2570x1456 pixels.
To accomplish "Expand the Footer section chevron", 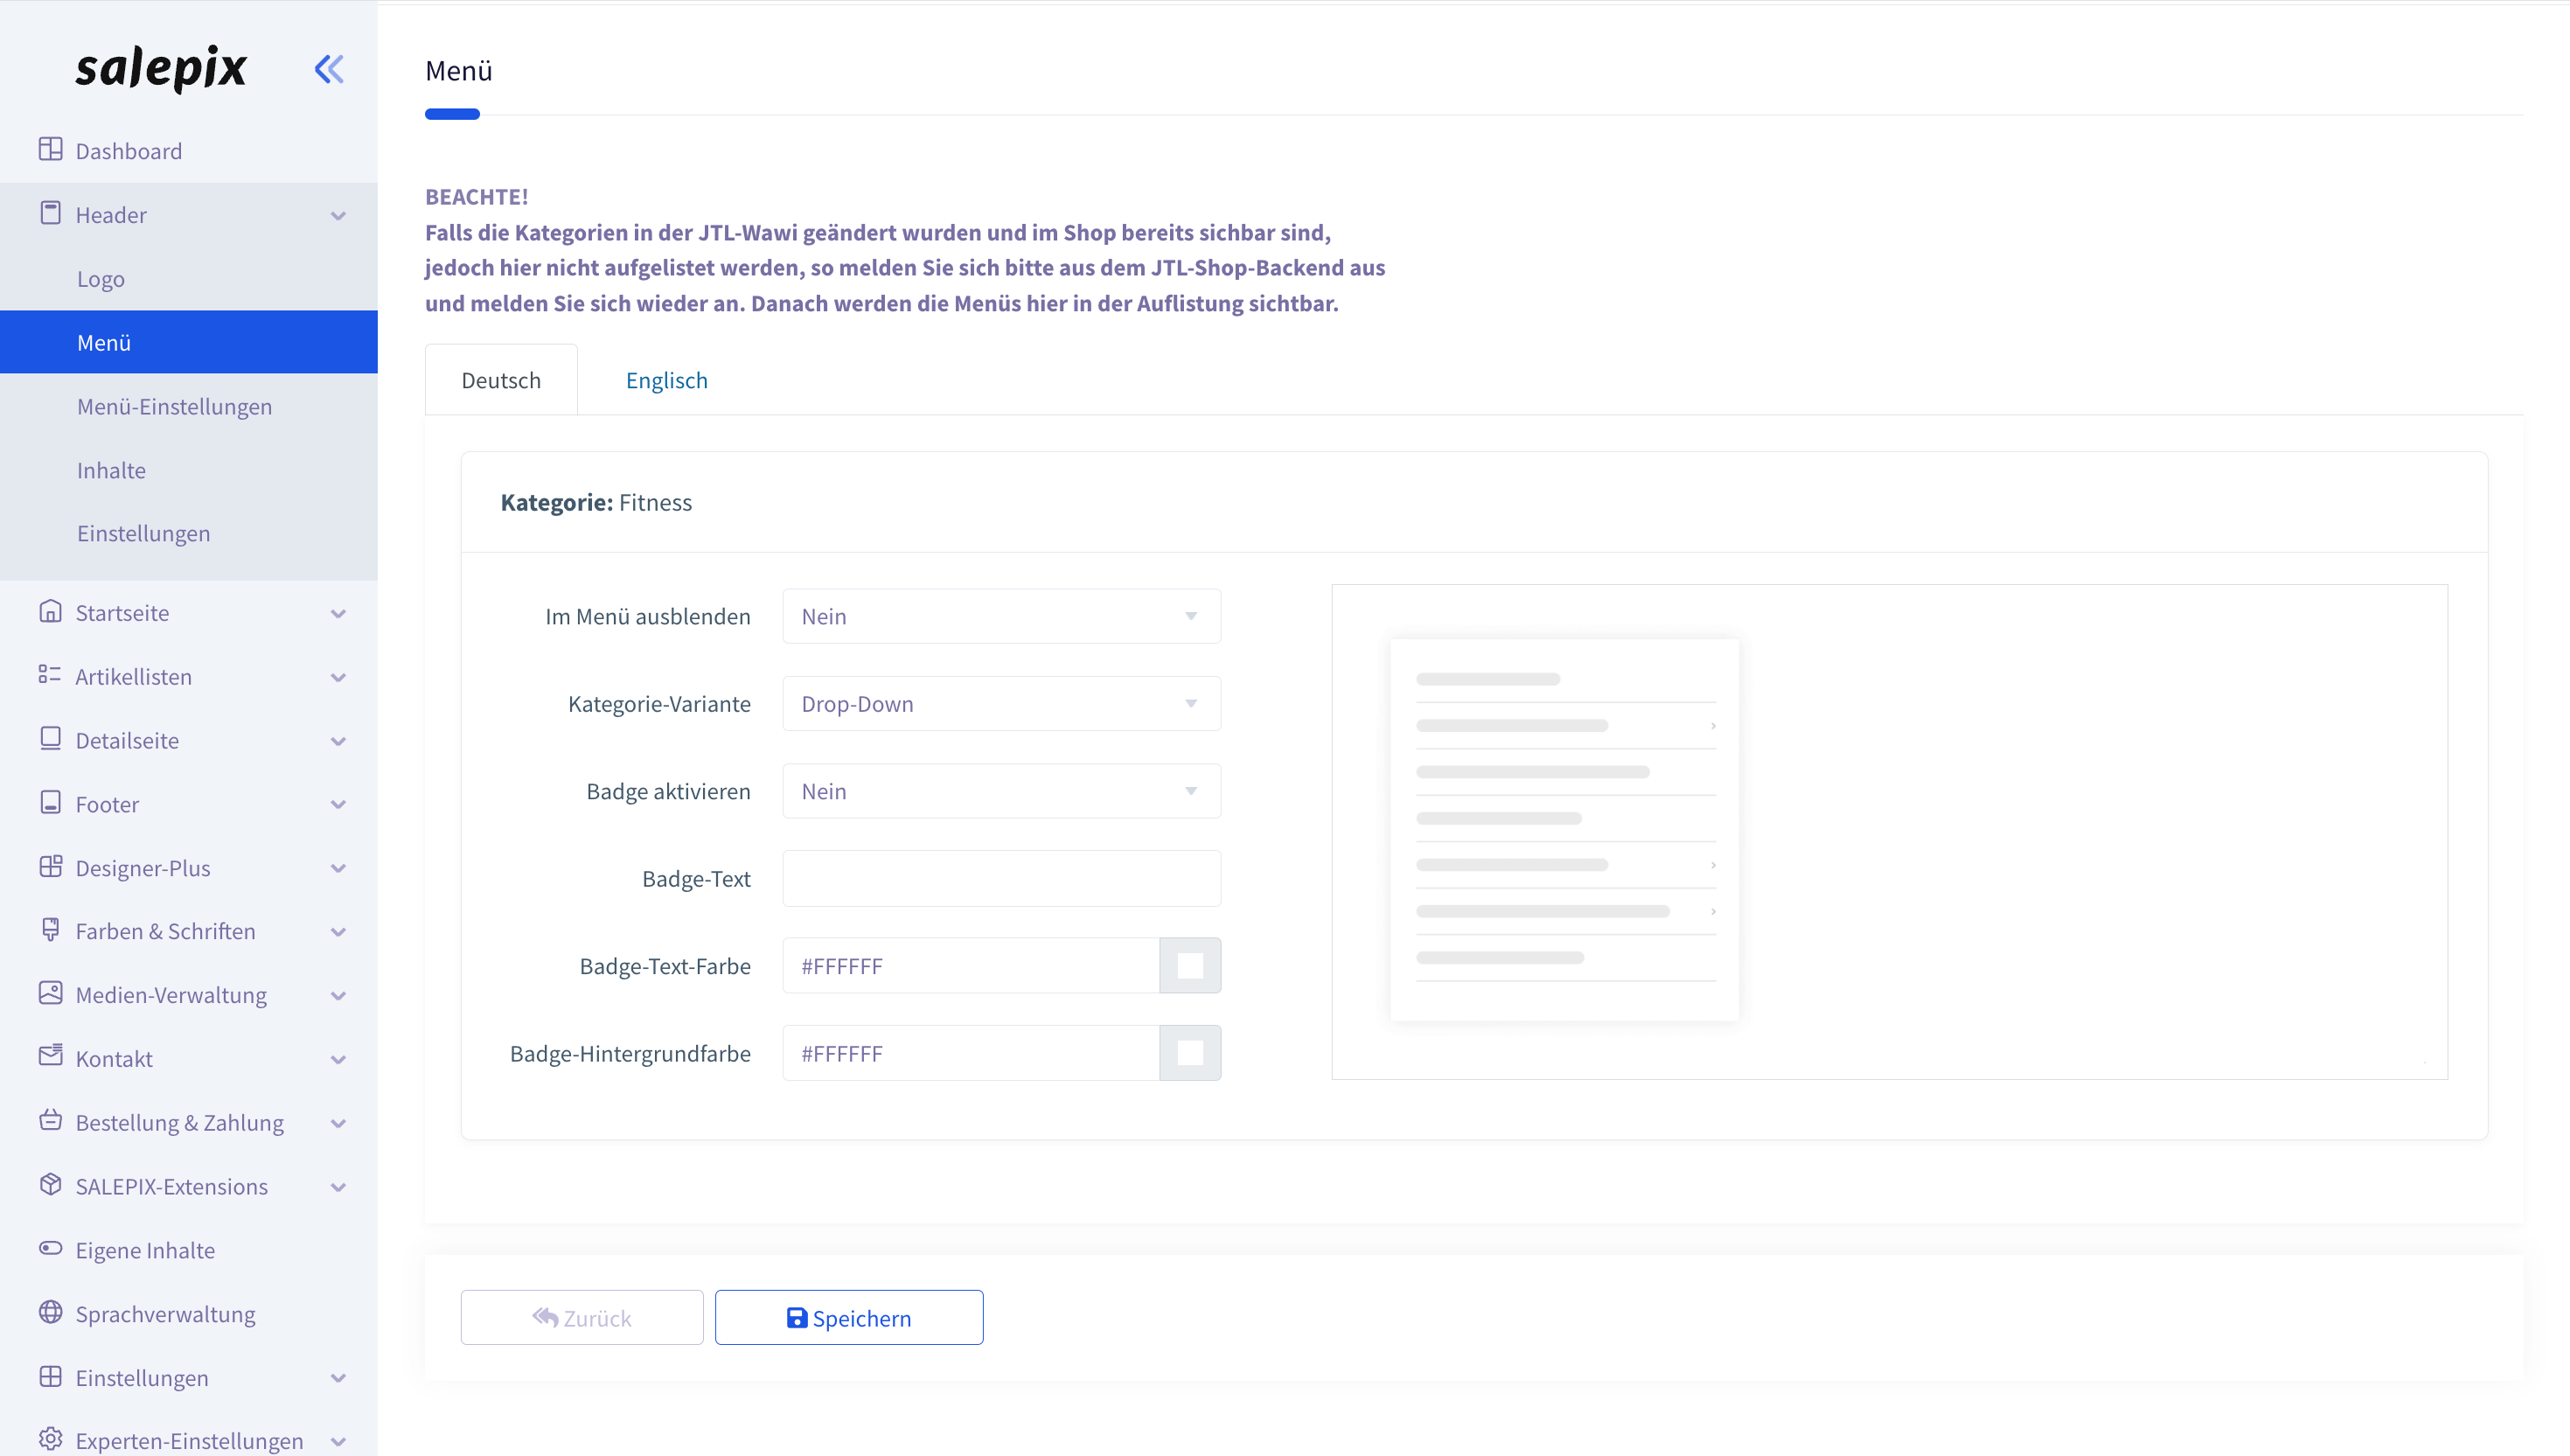I will coord(338,805).
